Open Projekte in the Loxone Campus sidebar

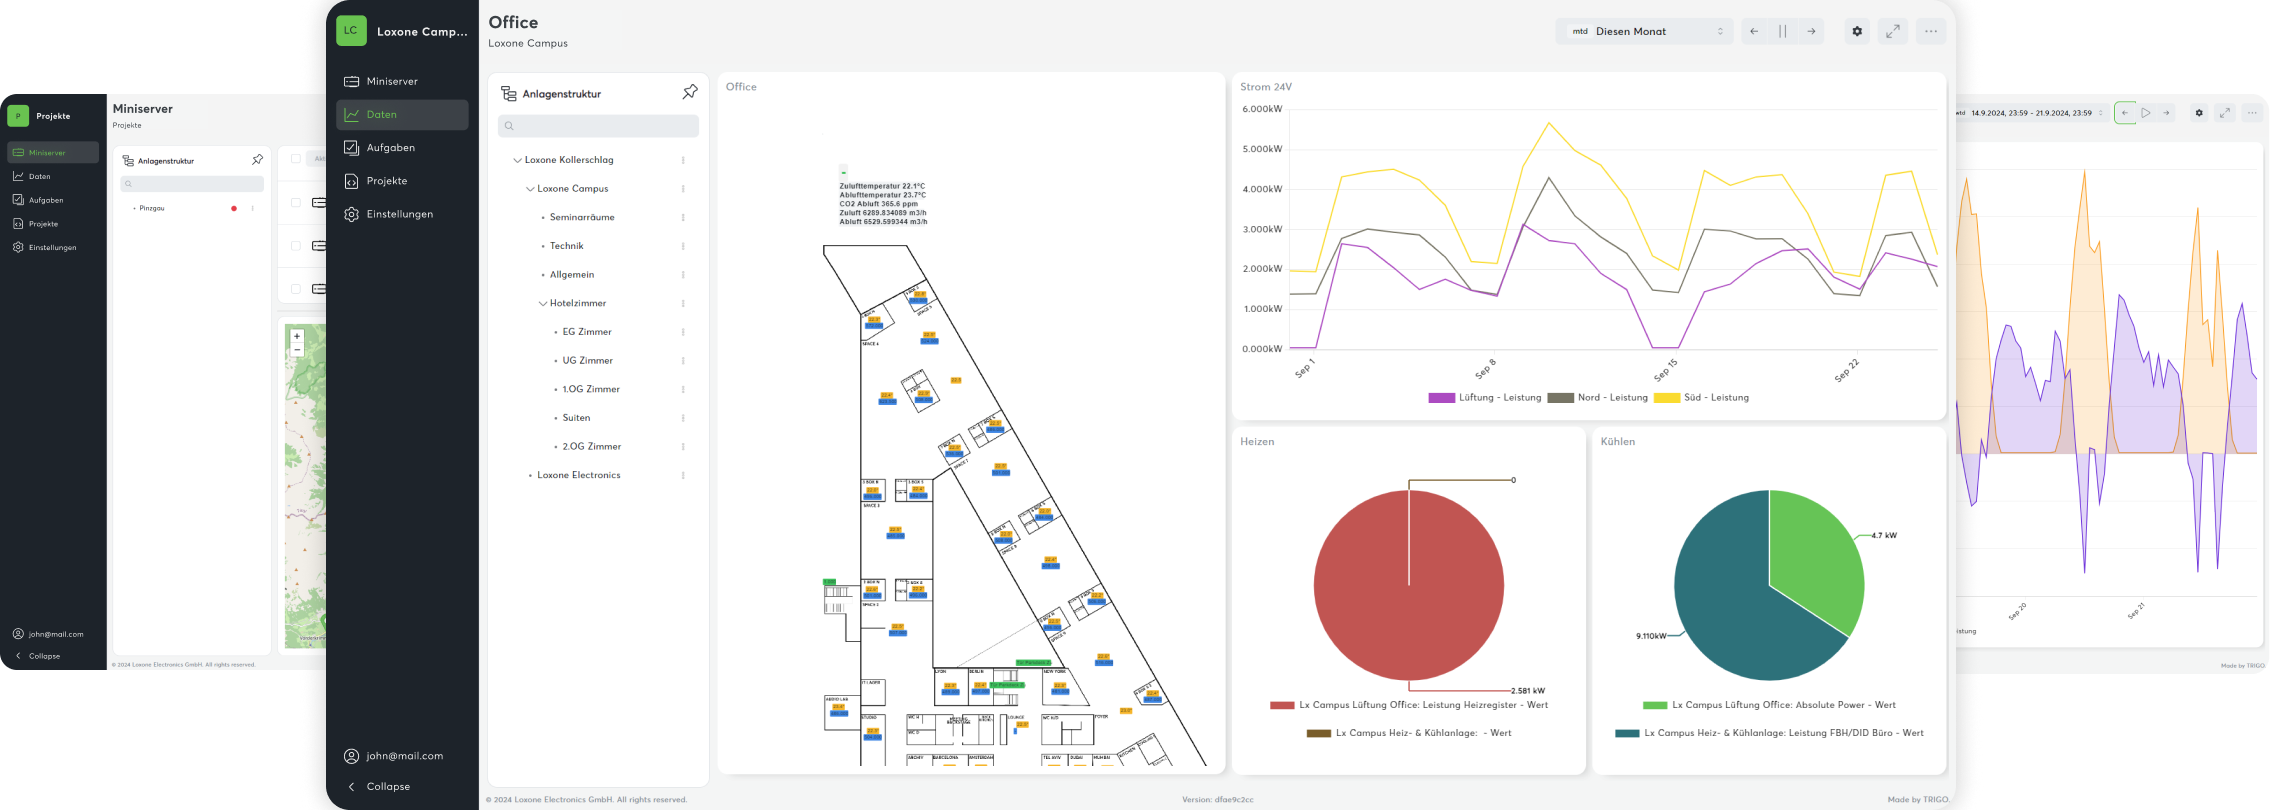pos(402,181)
